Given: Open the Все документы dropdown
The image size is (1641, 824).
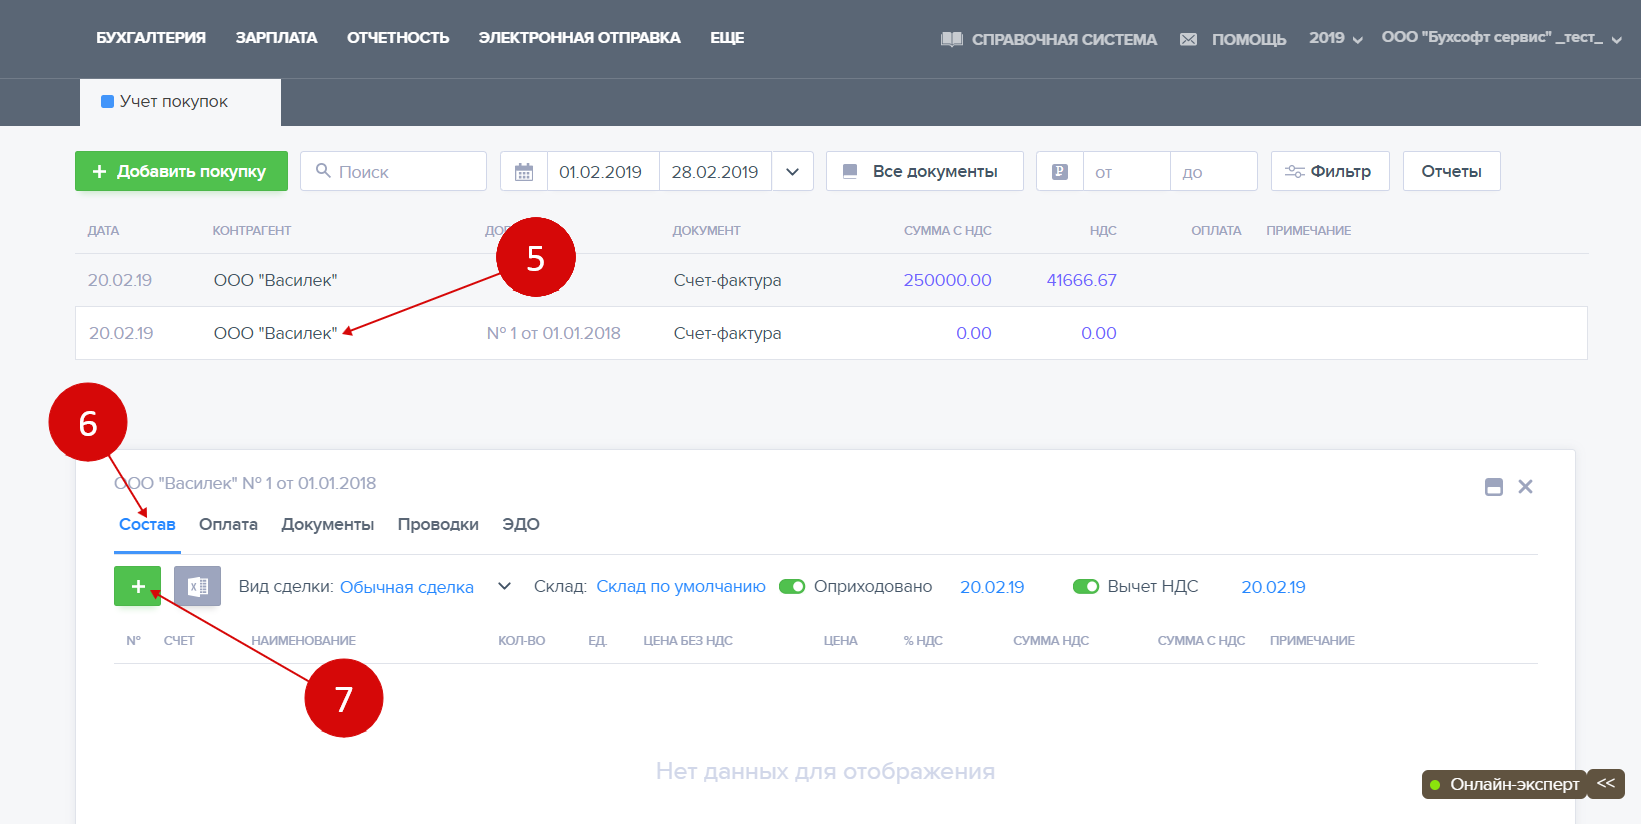Looking at the screenshot, I should 924,171.
